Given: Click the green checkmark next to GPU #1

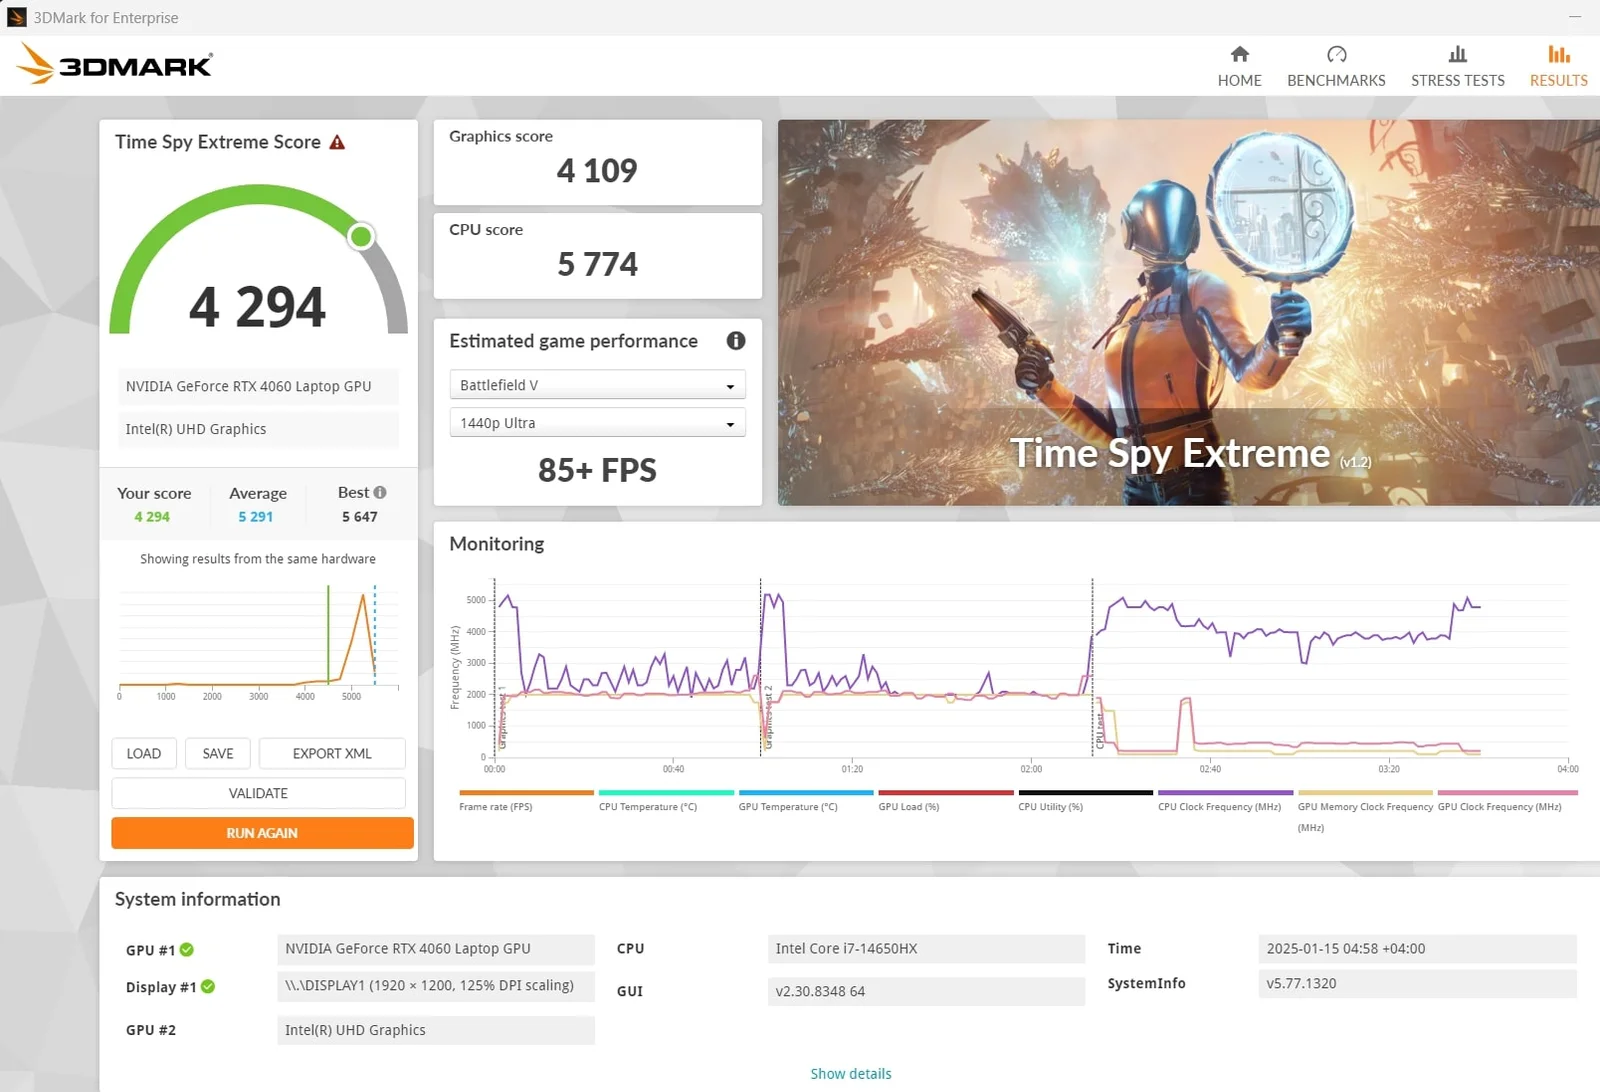Looking at the screenshot, I should click(x=187, y=950).
